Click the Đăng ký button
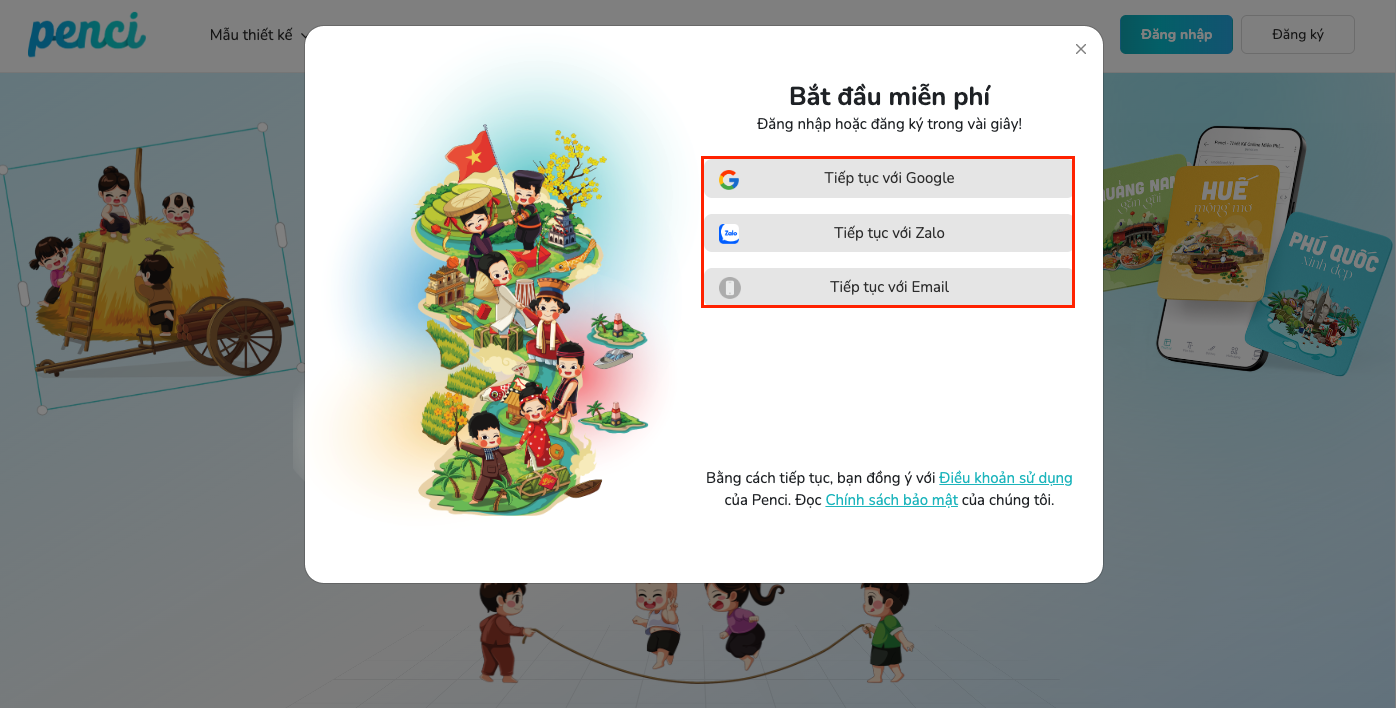 (x=1298, y=34)
